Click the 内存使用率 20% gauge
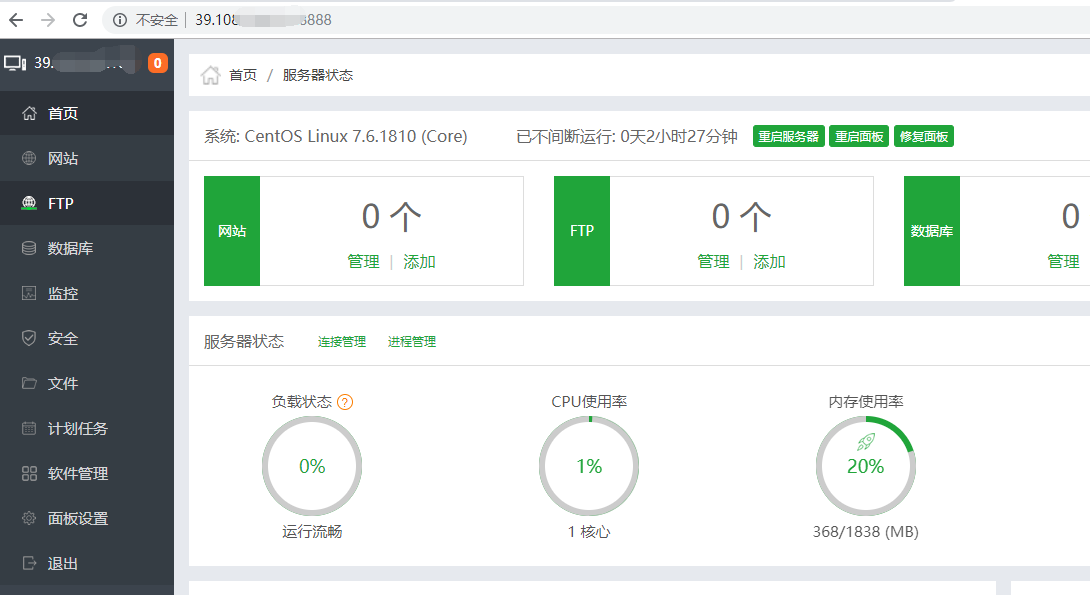 click(866, 466)
